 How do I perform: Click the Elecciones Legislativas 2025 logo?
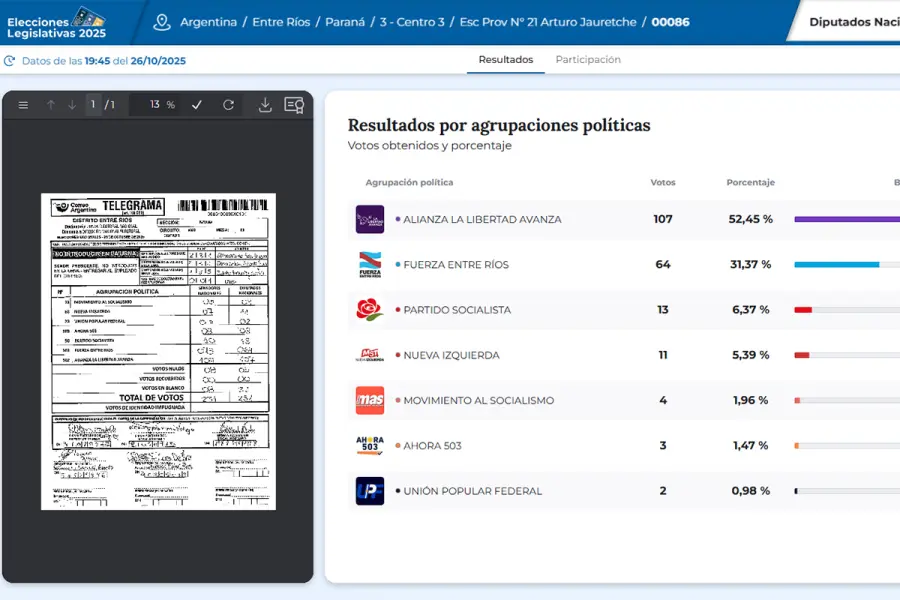click(57, 22)
